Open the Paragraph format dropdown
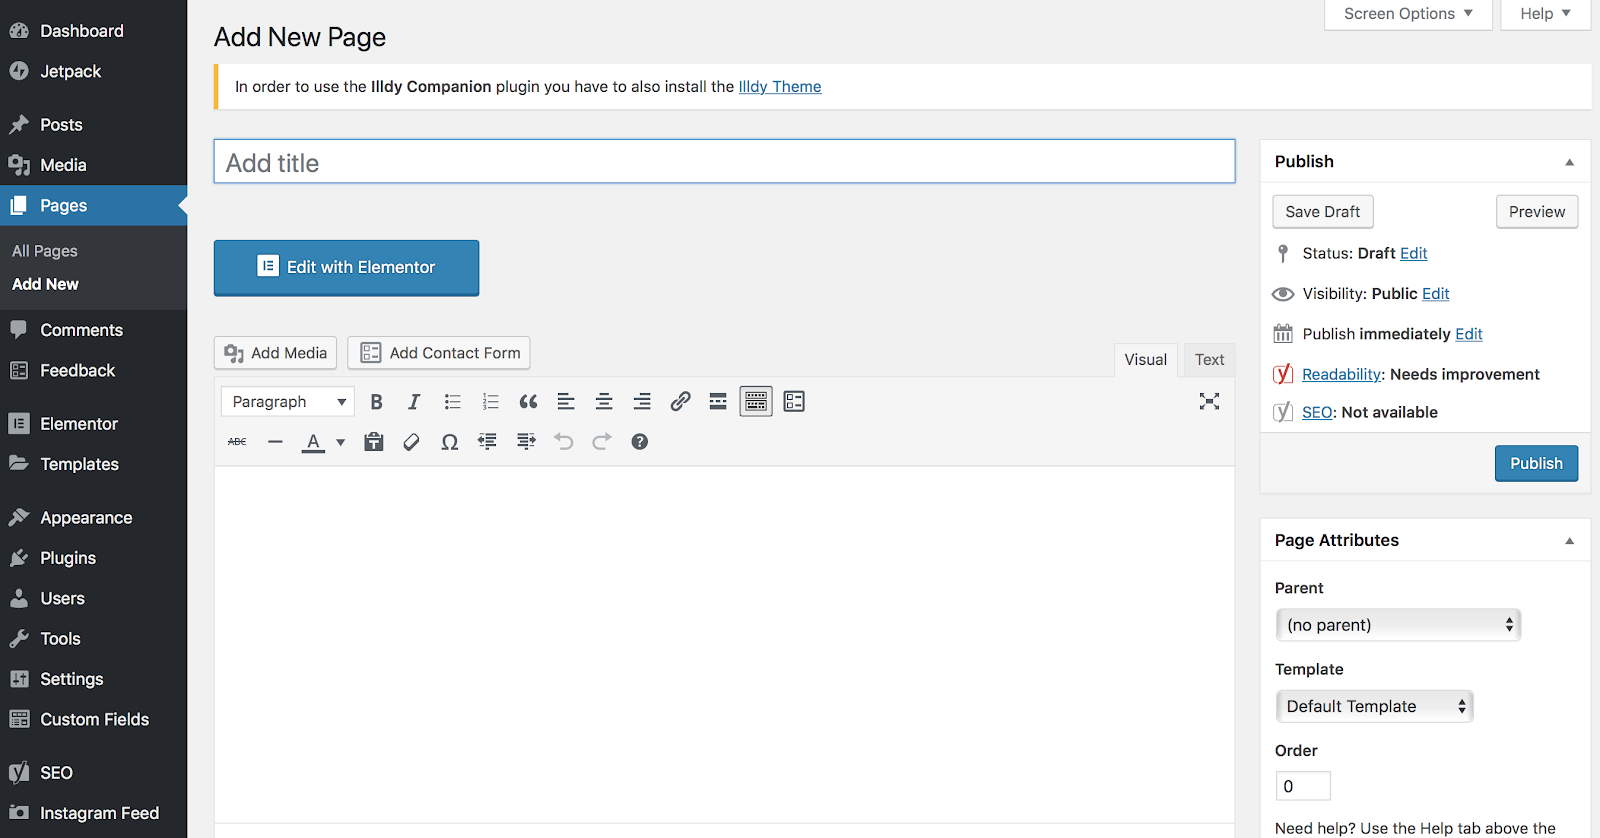The height and width of the screenshot is (838, 1600). (x=287, y=402)
